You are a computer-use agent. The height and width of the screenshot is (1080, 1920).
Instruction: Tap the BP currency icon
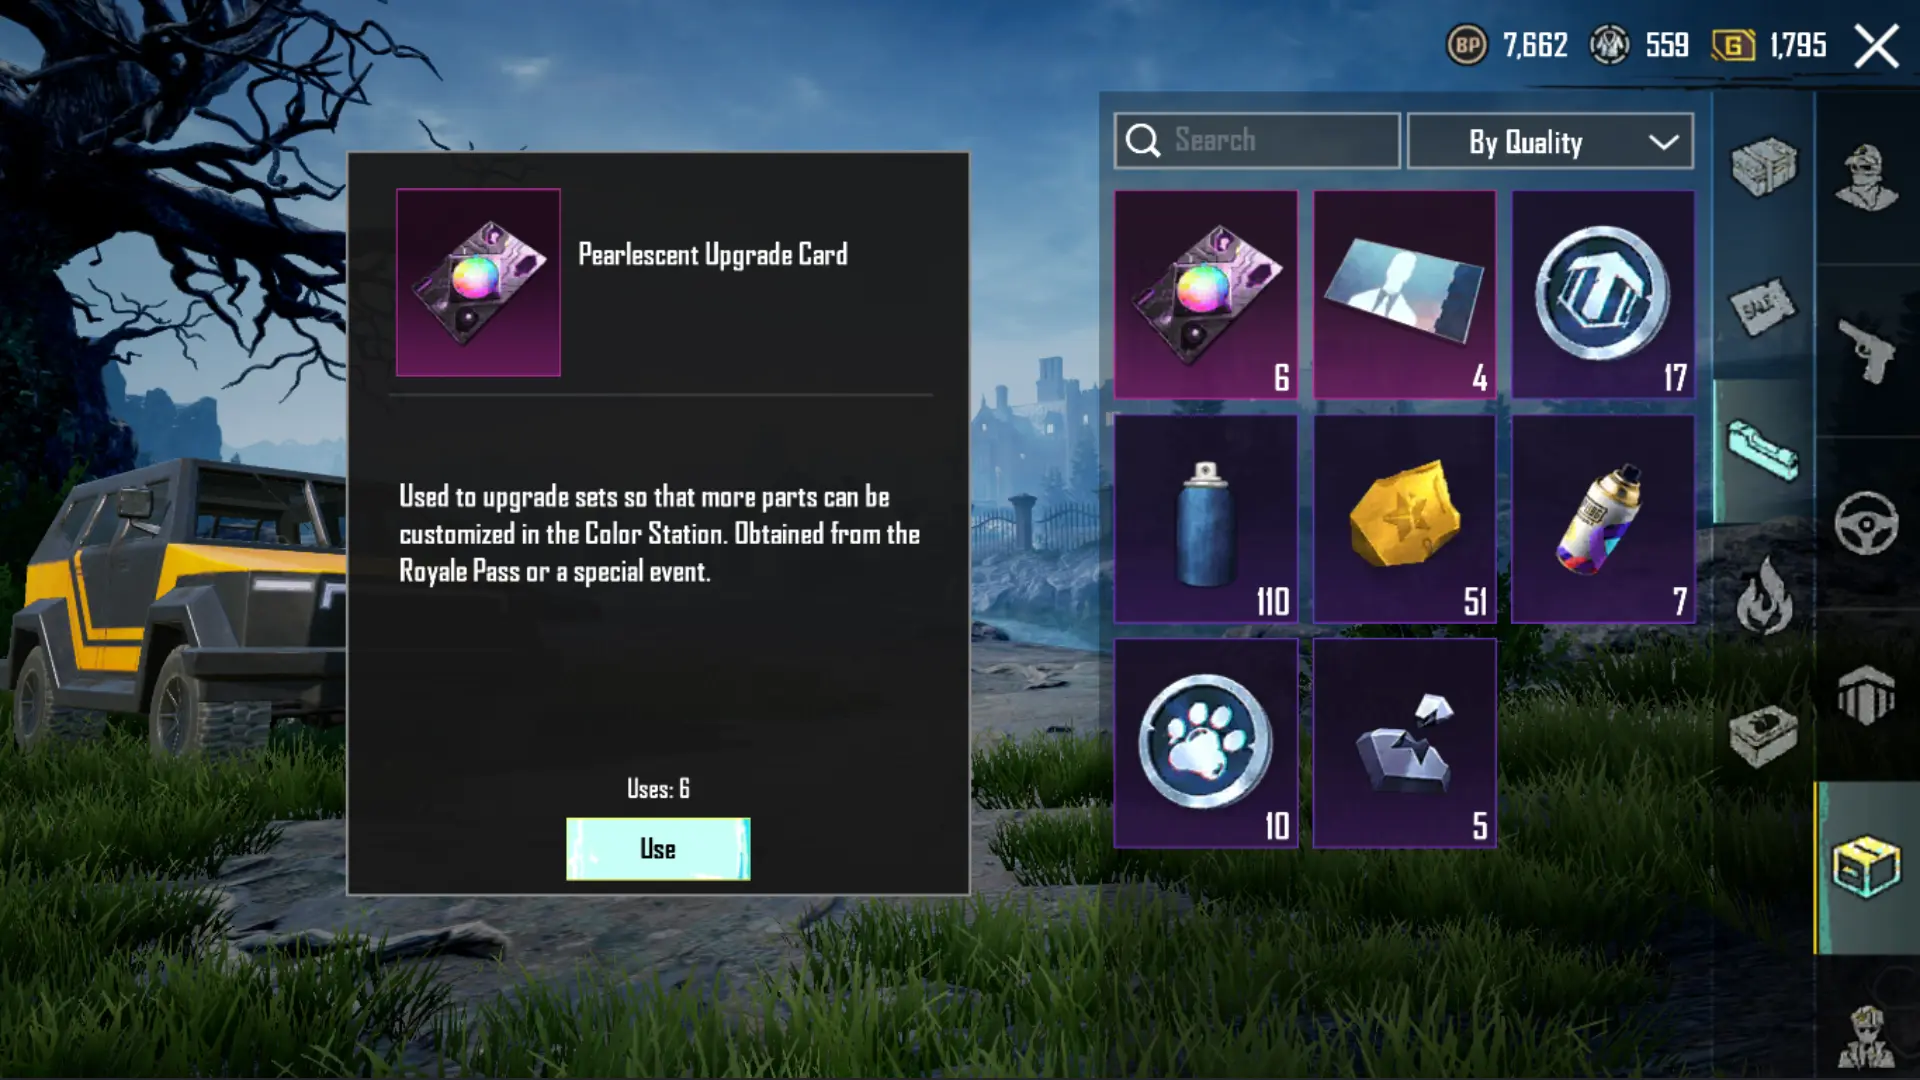tap(1467, 45)
